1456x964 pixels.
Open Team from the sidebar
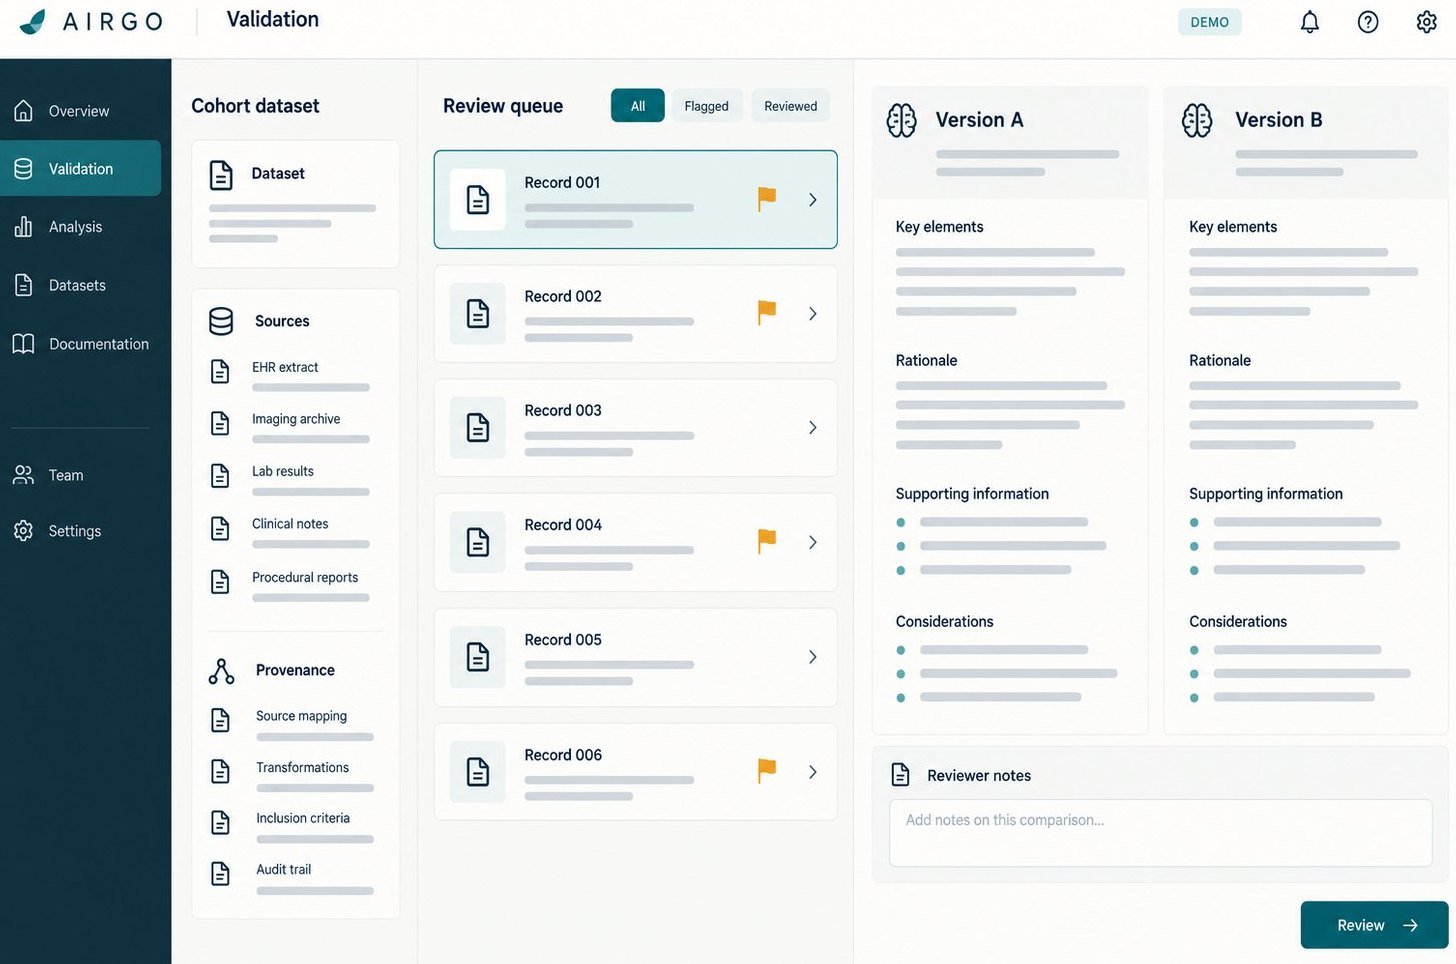(80, 475)
